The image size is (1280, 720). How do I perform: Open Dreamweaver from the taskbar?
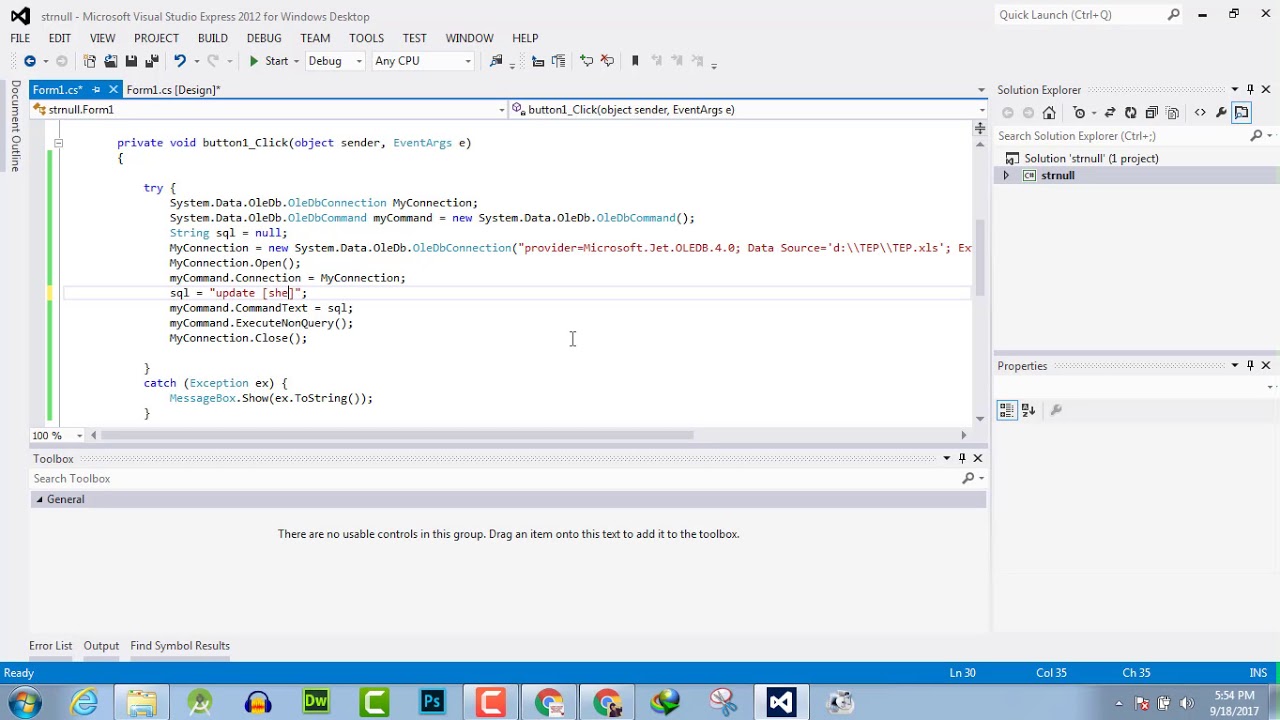point(316,702)
